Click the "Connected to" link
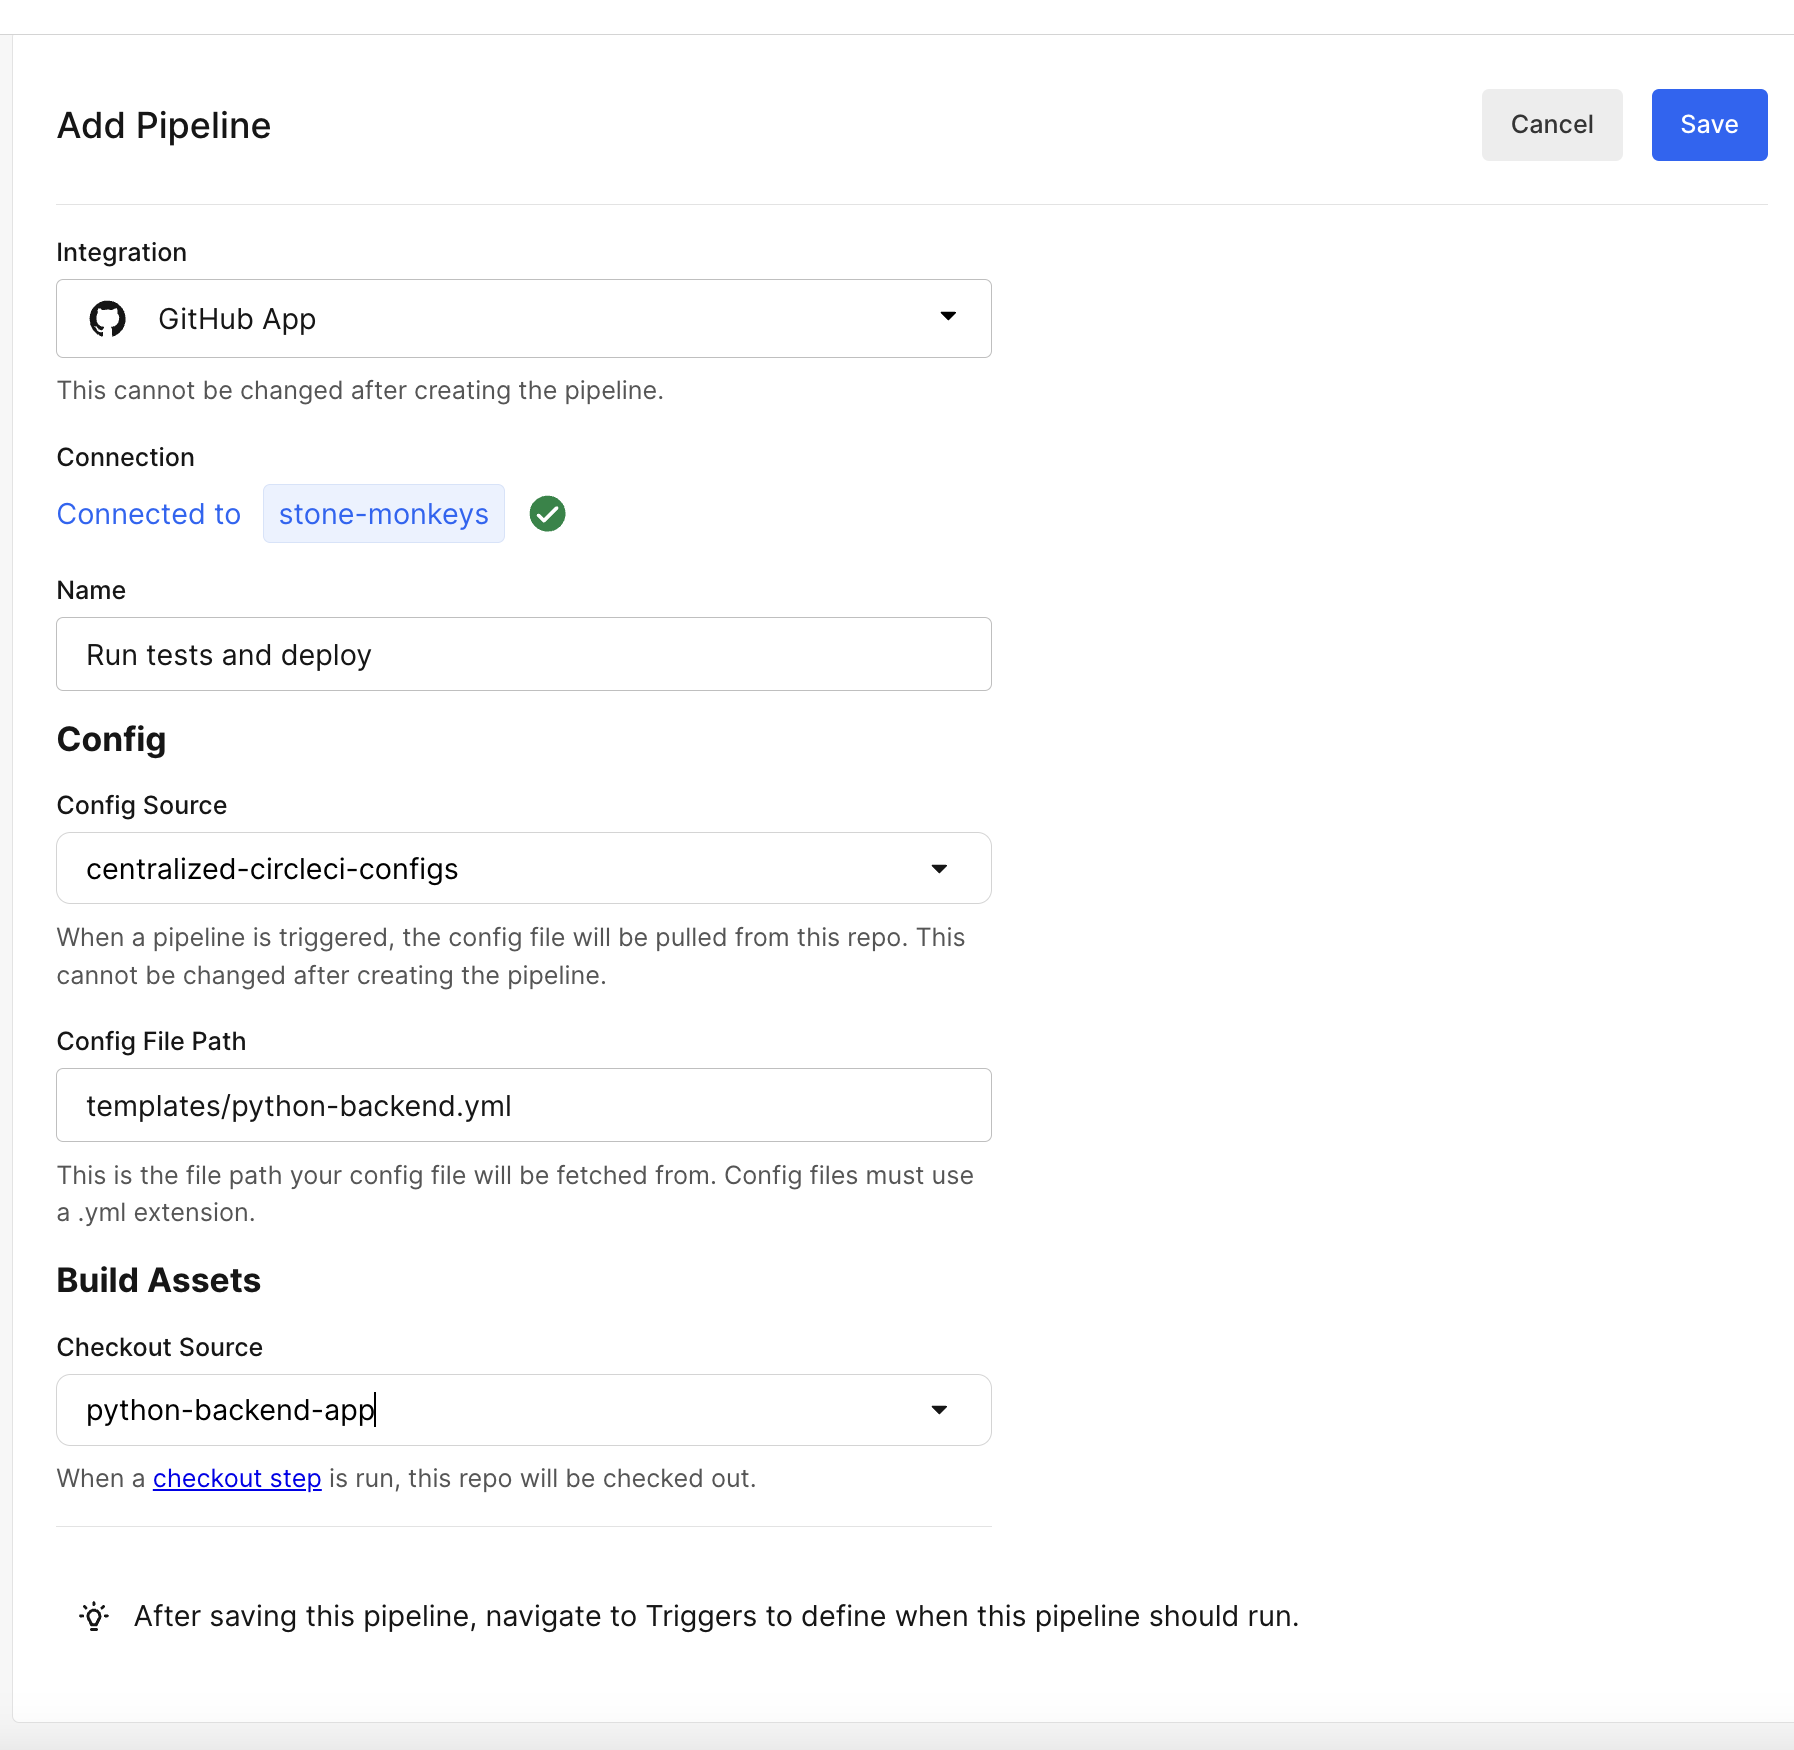Screen dimensions: 1794x1750 148,513
